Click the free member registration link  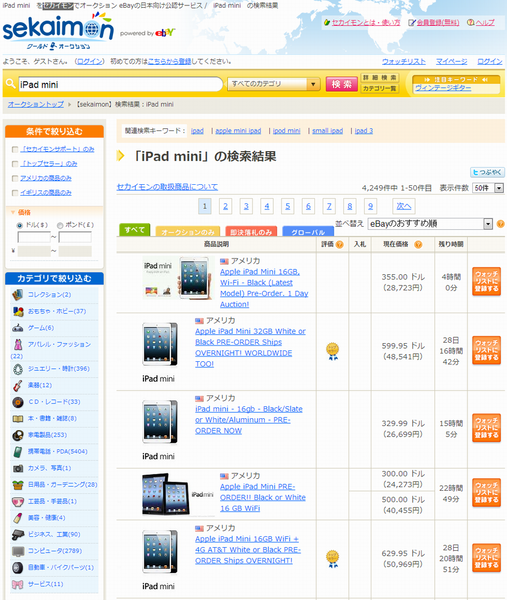tap(438, 23)
